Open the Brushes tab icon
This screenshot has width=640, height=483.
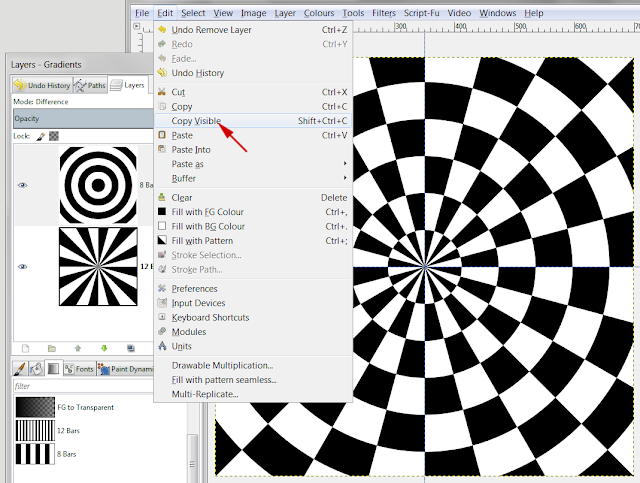(x=20, y=369)
